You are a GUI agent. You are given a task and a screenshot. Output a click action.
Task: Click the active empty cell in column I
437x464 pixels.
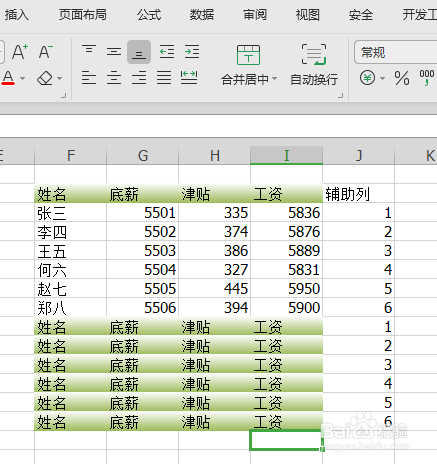click(286, 440)
